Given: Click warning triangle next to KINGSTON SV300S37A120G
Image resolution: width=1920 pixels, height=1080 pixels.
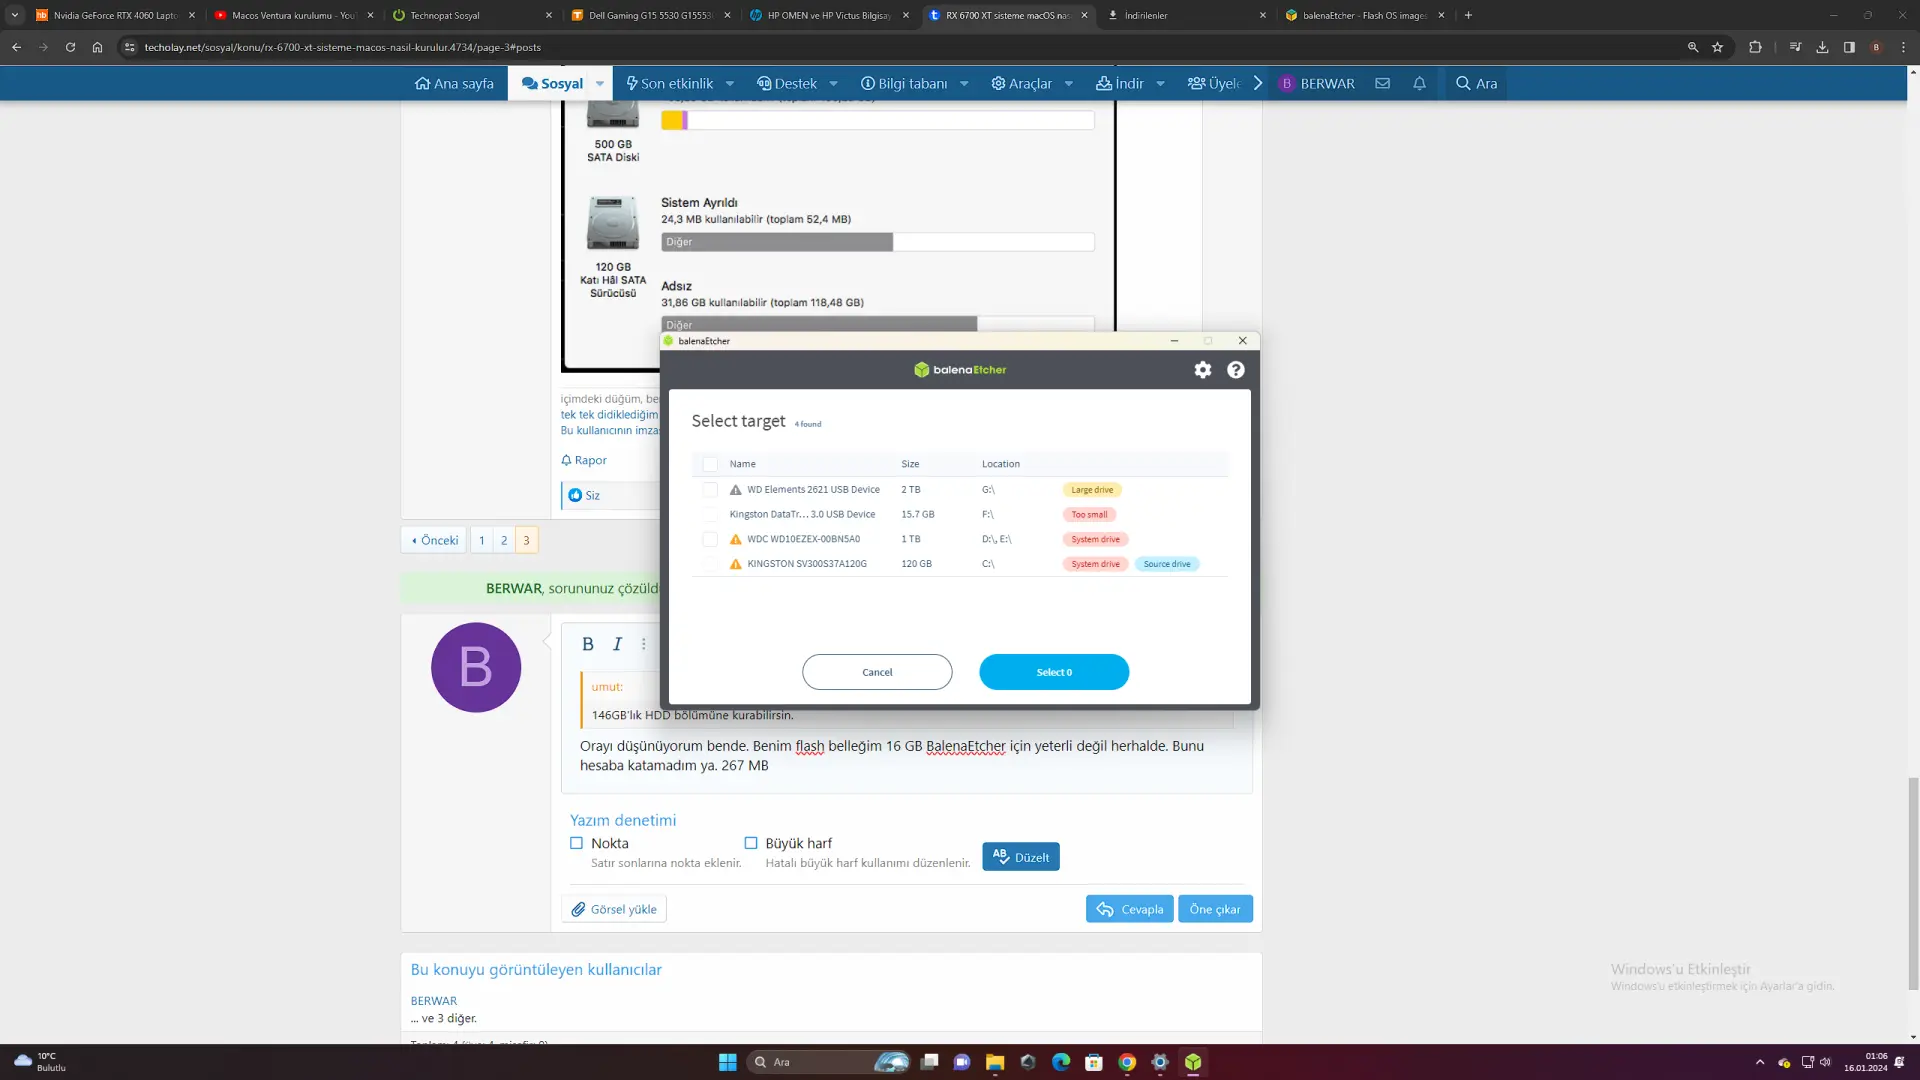Looking at the screenshot, I should 736,564.
